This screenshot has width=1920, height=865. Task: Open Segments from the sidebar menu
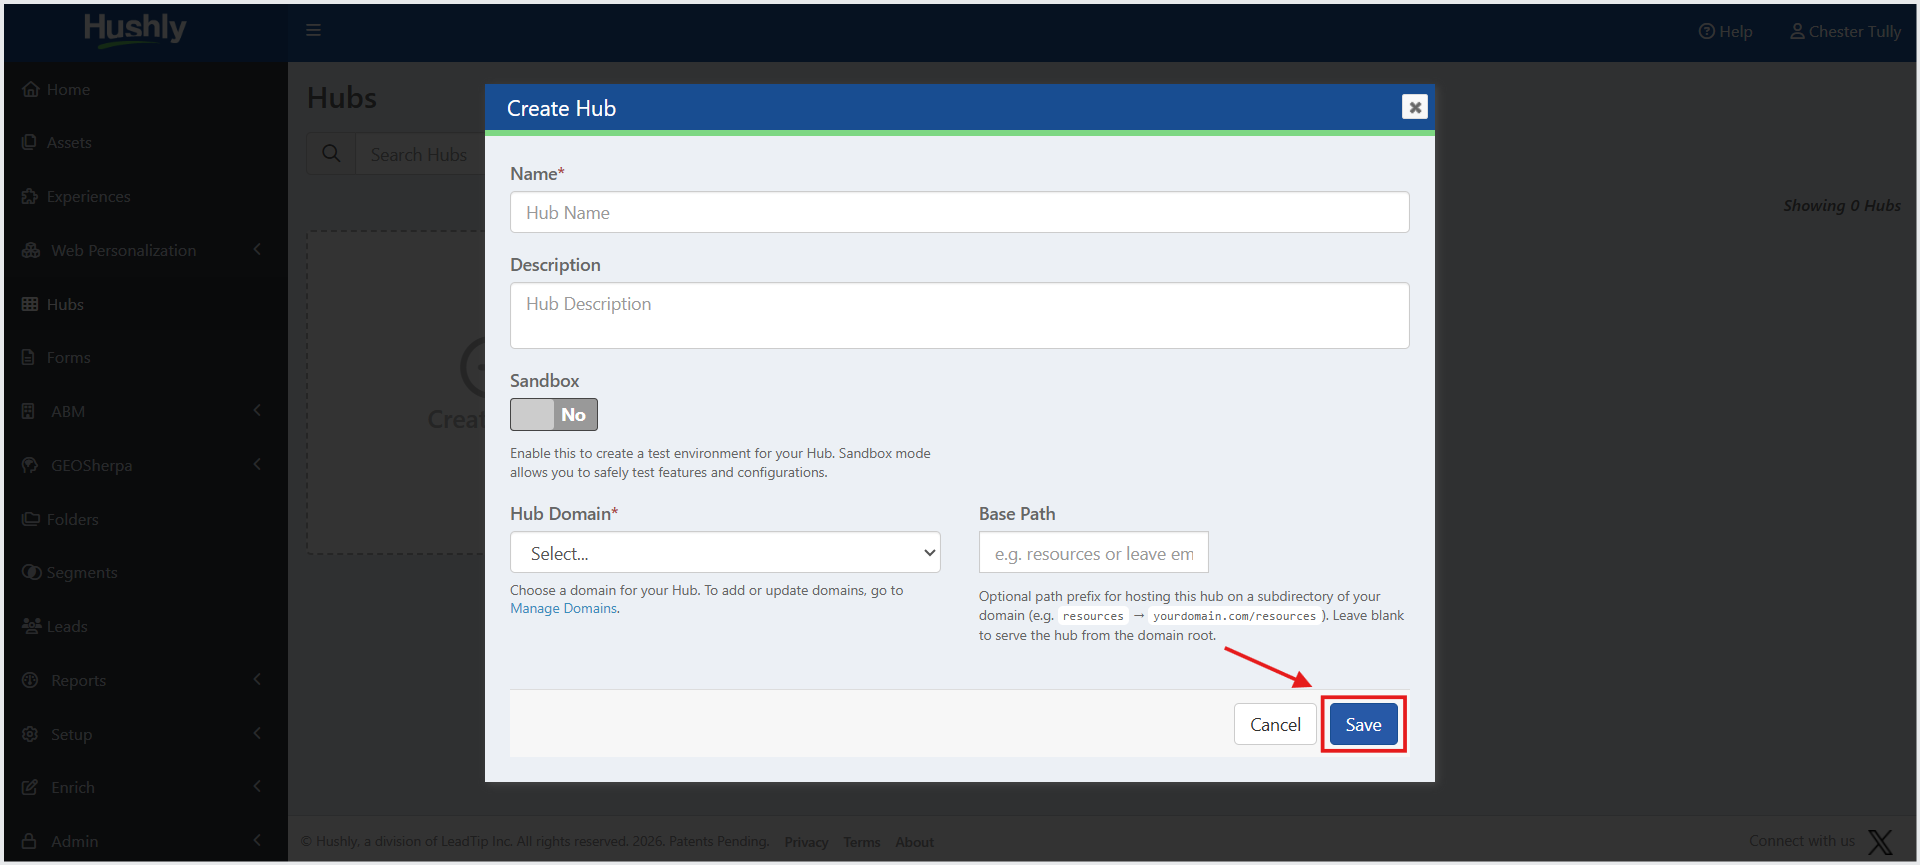point(82,572)
